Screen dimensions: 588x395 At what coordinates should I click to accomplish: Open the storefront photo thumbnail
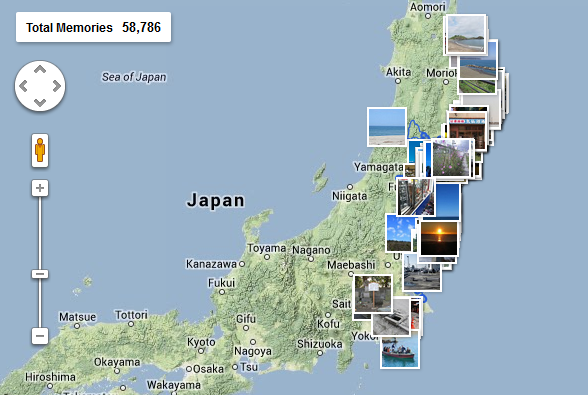[468, 129]
